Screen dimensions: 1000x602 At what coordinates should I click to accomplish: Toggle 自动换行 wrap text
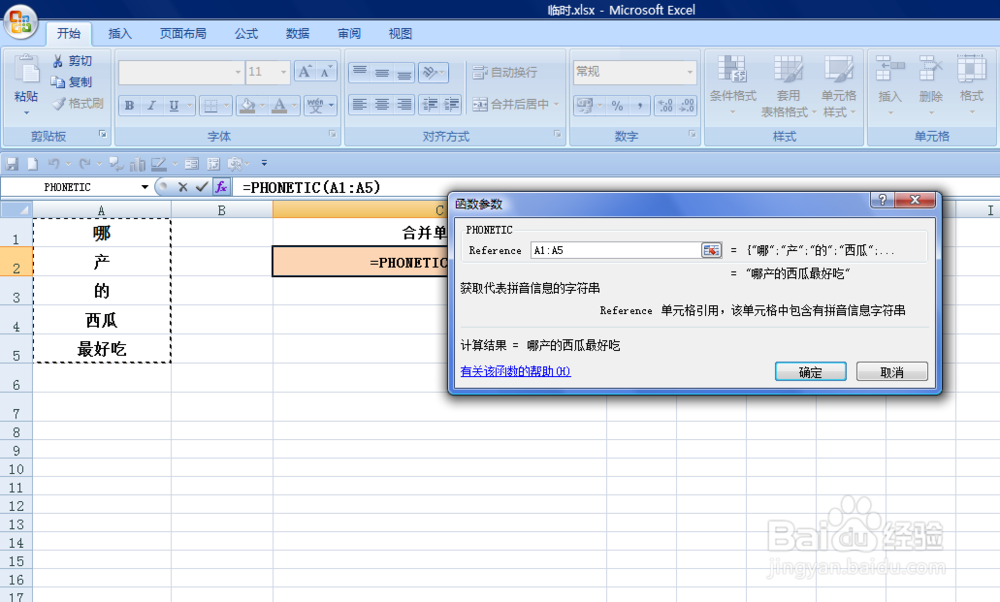tap(505, 72)
